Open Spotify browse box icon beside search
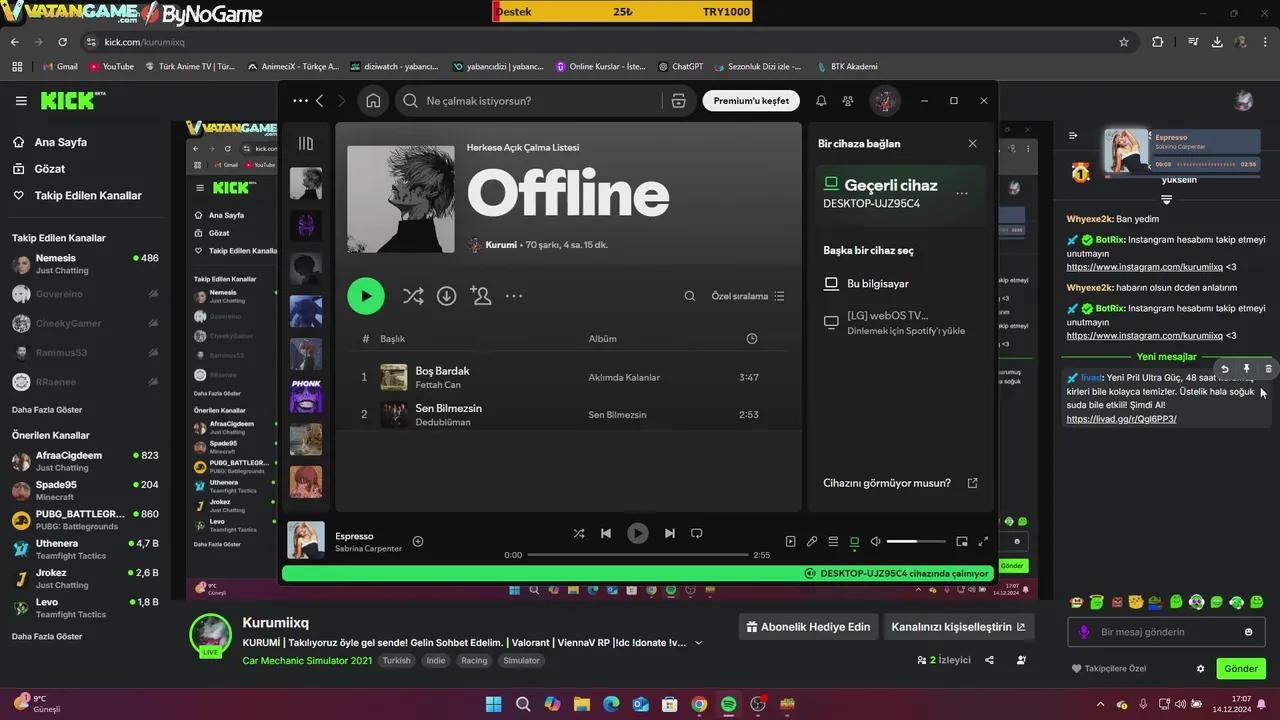This screenshot has height=720, width=1280. pos(678,101)
